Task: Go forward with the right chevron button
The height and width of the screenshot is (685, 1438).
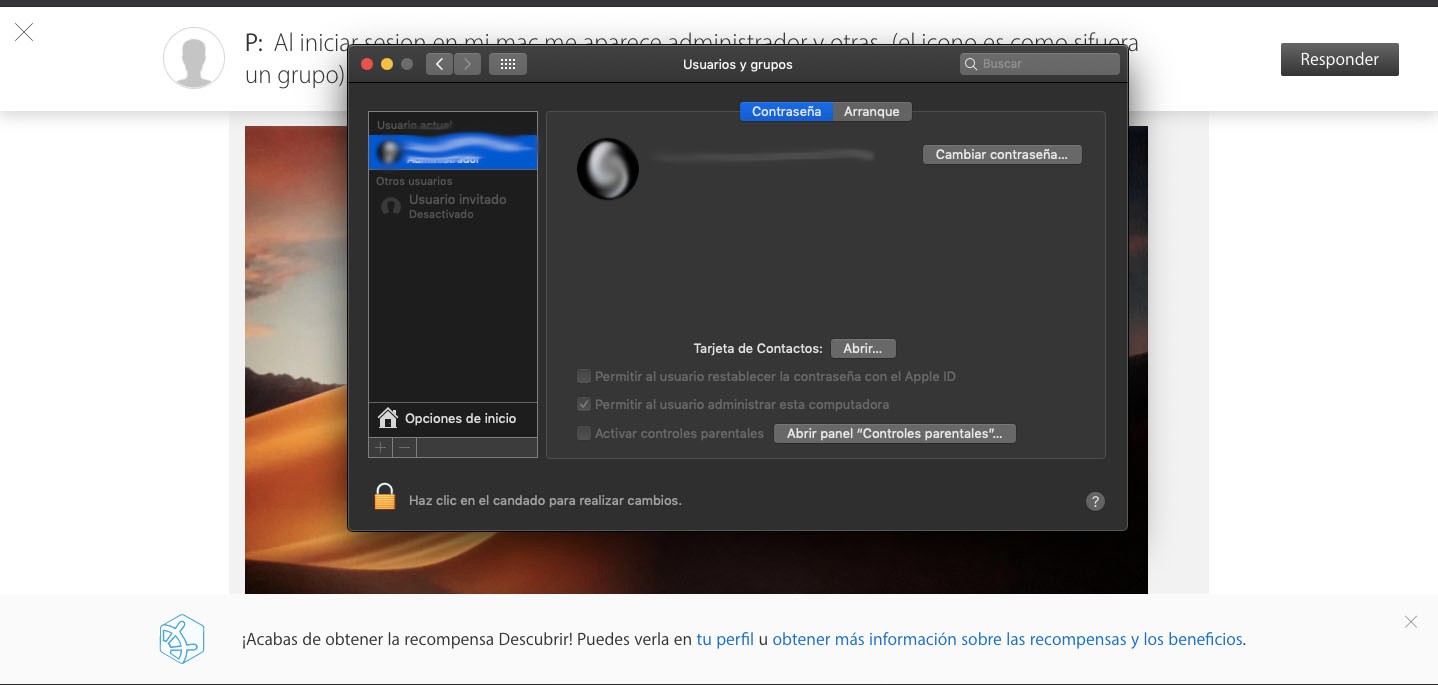Action: pyautogui.click(x=467, y=64)
